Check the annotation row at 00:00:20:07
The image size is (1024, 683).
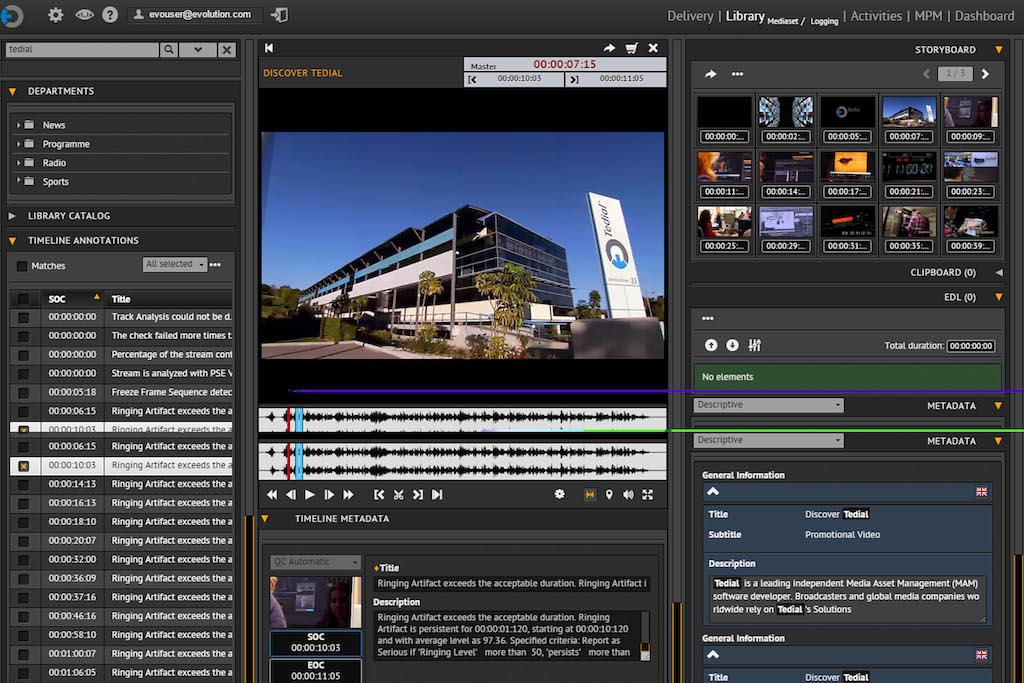click(24, 541)
